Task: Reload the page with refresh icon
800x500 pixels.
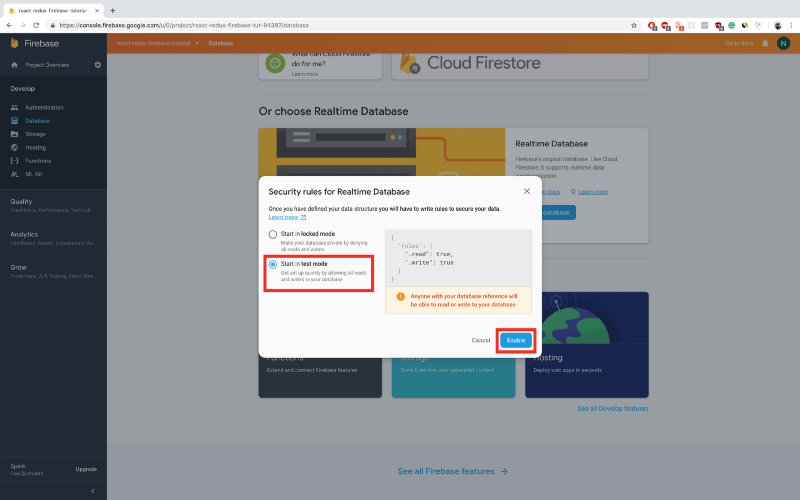Action: point(36,25)
